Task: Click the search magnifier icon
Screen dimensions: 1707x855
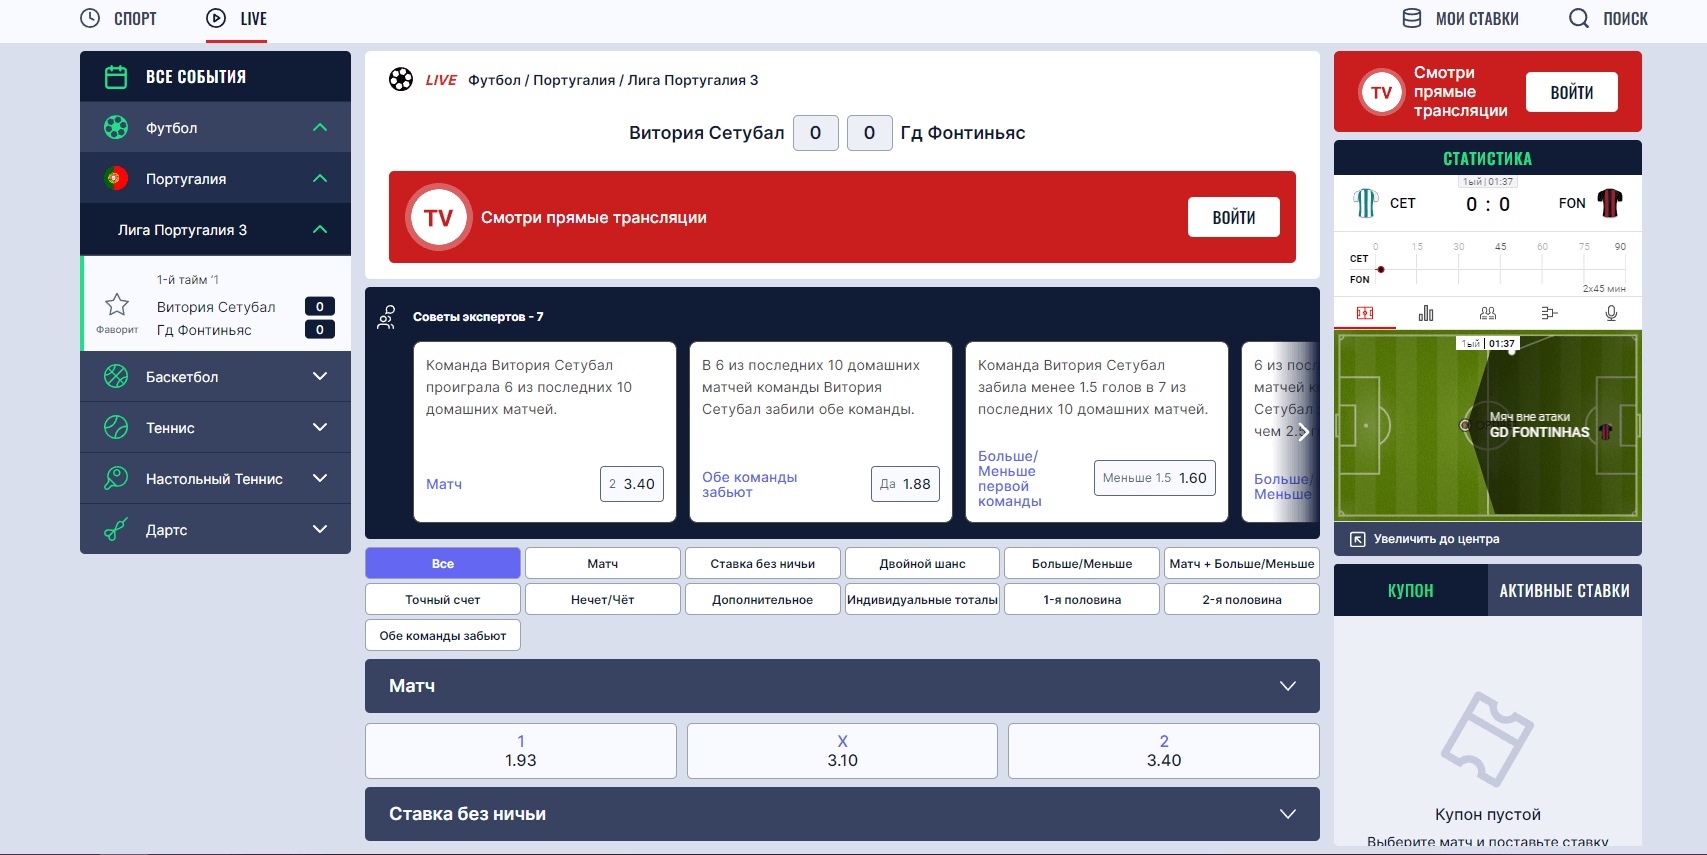Action: [x=1579, y=18]
